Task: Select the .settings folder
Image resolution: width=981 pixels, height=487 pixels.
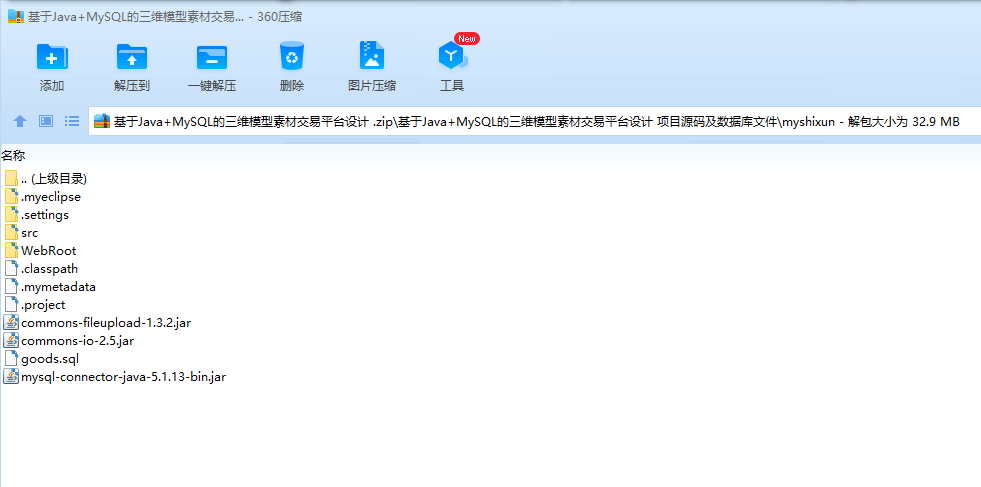Action: tap(36, 215)
